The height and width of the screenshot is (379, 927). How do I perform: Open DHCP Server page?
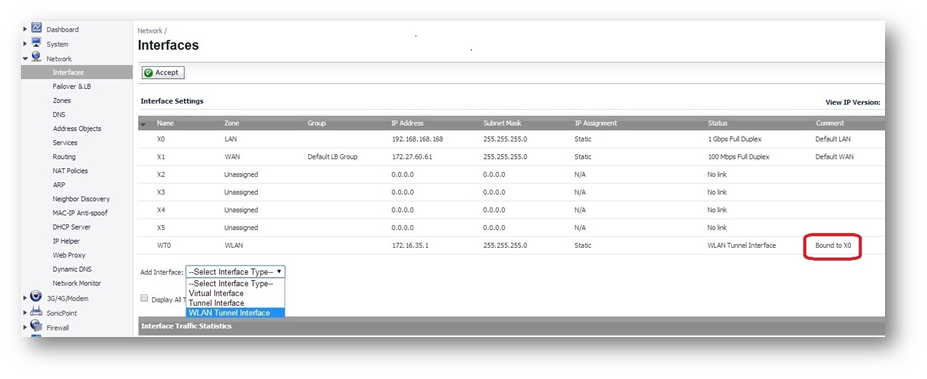72,227
